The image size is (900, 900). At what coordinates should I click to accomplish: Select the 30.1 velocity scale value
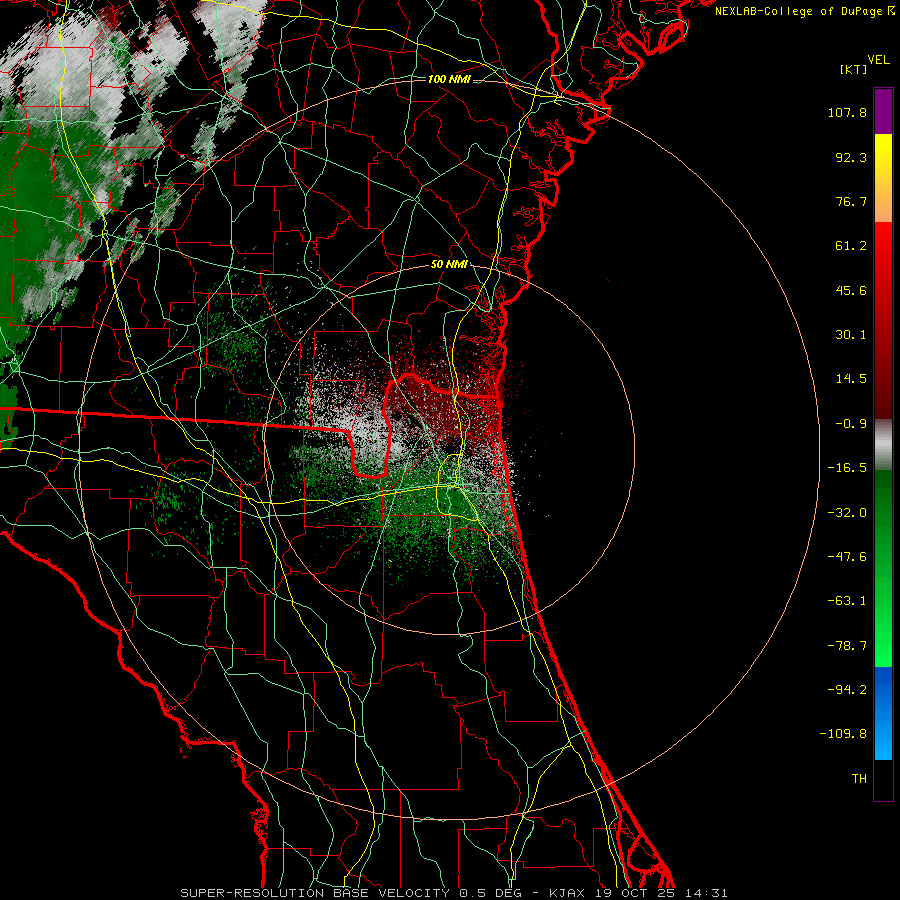pos(851,335)
